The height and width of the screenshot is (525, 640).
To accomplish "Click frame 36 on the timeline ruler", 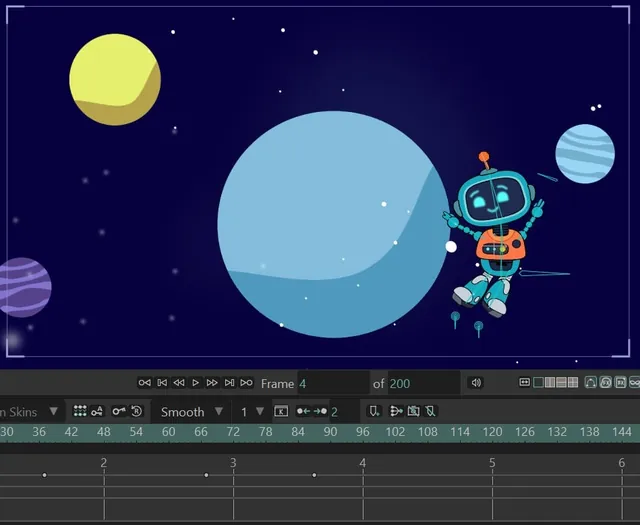I will [x=39, y=432].
